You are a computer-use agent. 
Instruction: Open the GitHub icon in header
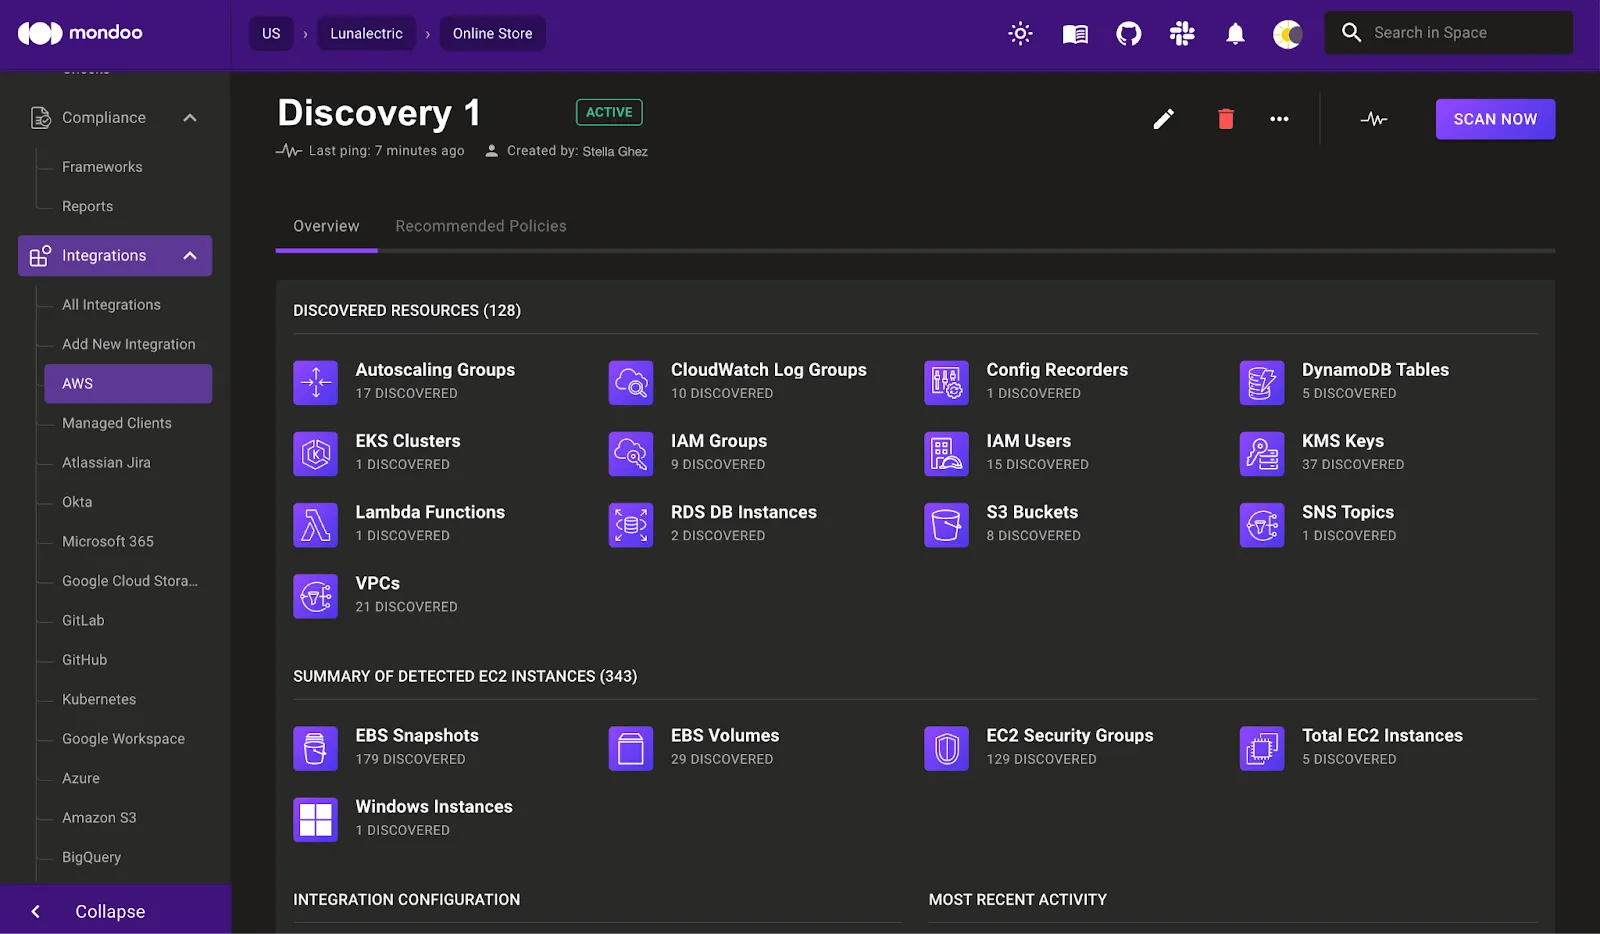click(x=1129, y=34)
